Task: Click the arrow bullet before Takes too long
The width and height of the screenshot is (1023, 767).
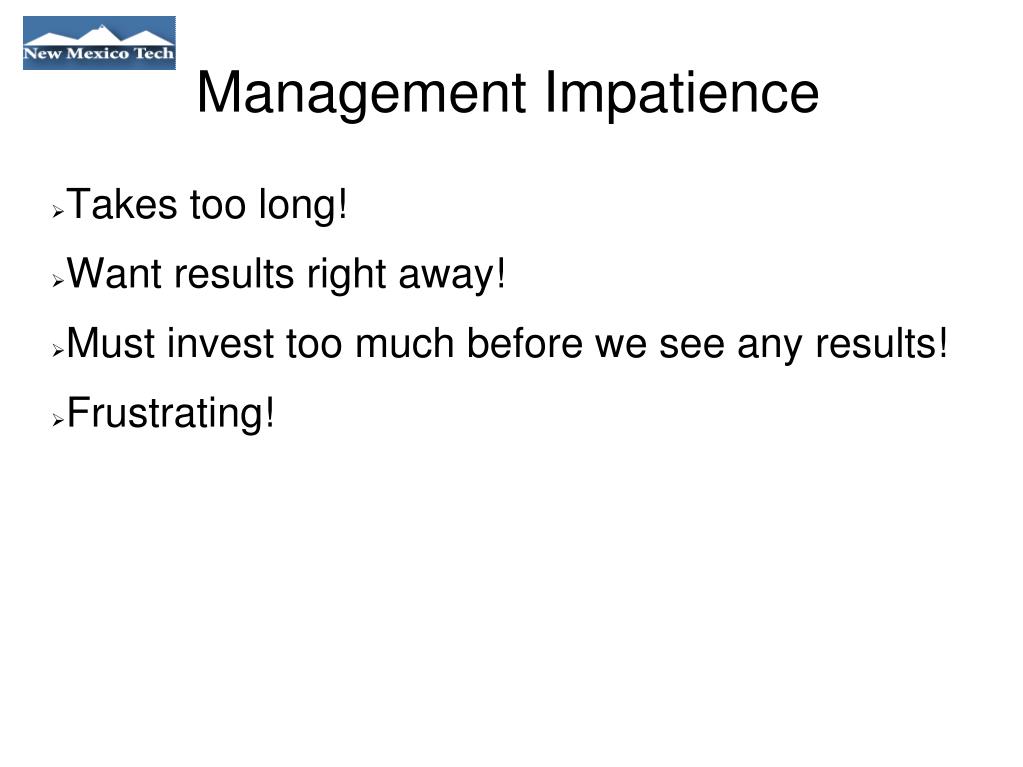Action: (x=58, y=211)
